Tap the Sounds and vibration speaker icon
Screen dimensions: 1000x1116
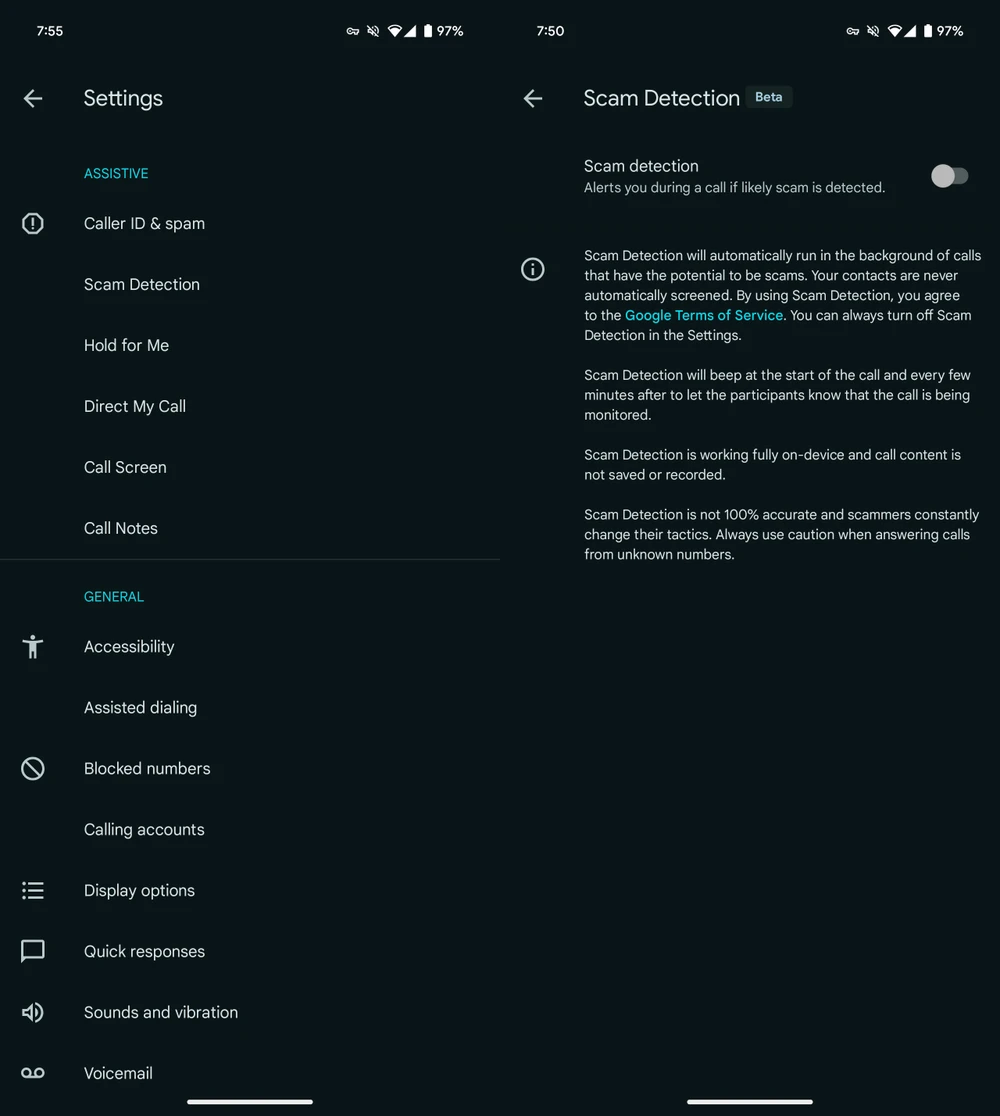(33, 1013)
